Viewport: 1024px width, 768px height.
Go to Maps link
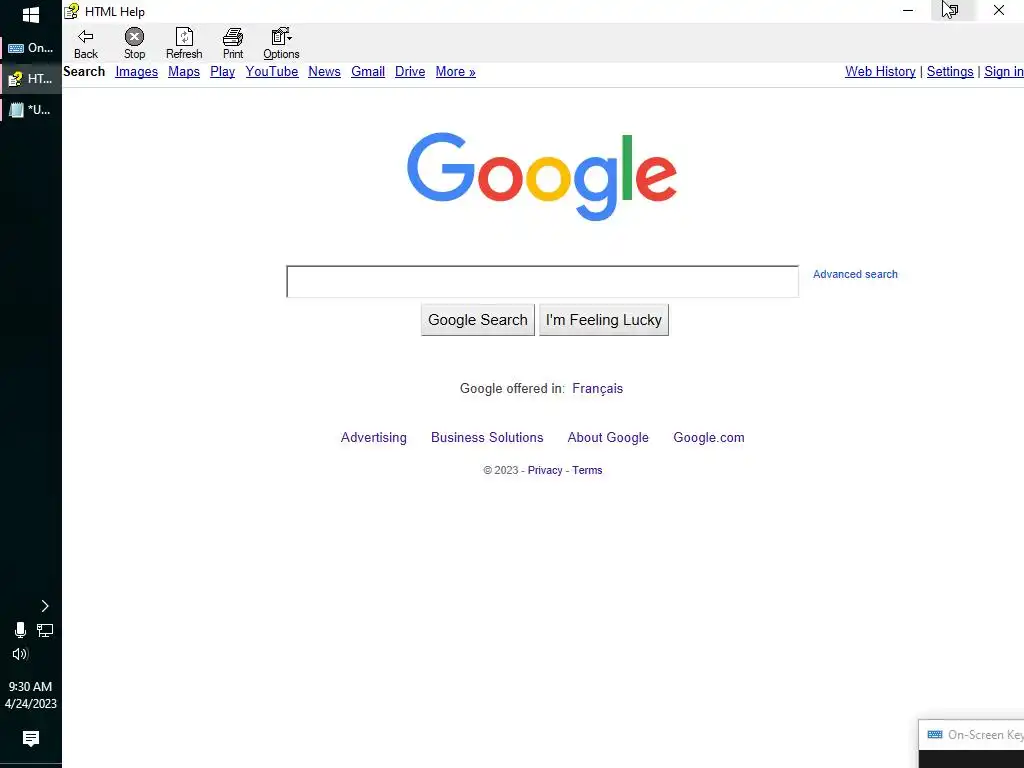(x=184, y=72)
